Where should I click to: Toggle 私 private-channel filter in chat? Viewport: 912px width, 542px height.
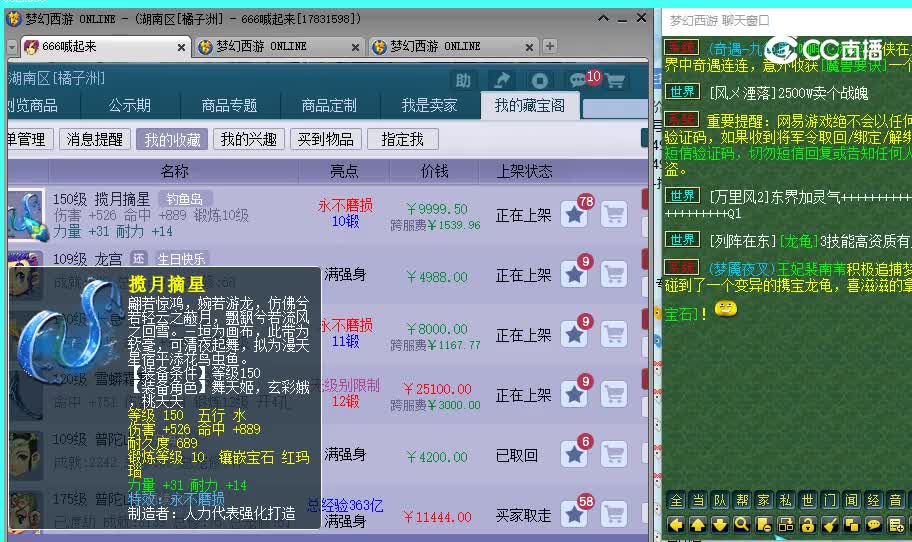(x=786, y=500)
